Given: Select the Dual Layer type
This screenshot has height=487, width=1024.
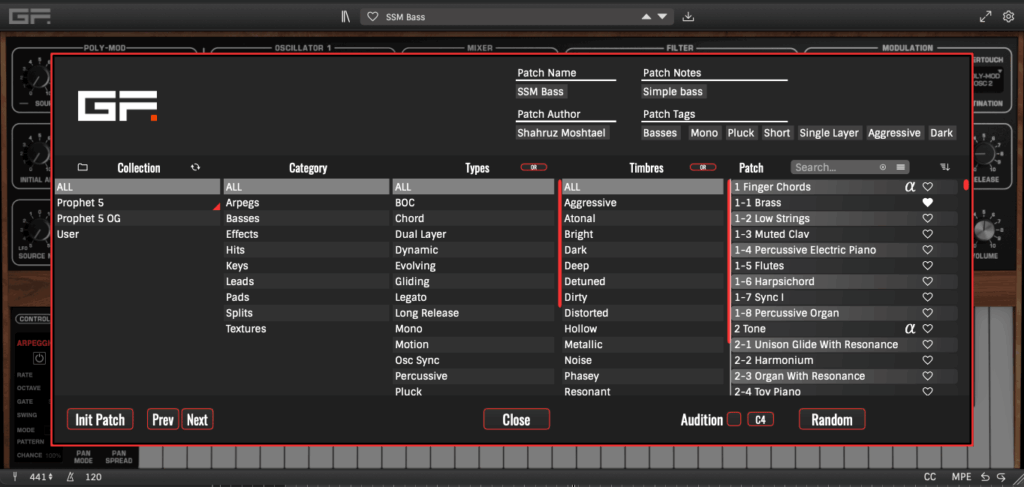Looking at the screenshot, I should point(473,234).
